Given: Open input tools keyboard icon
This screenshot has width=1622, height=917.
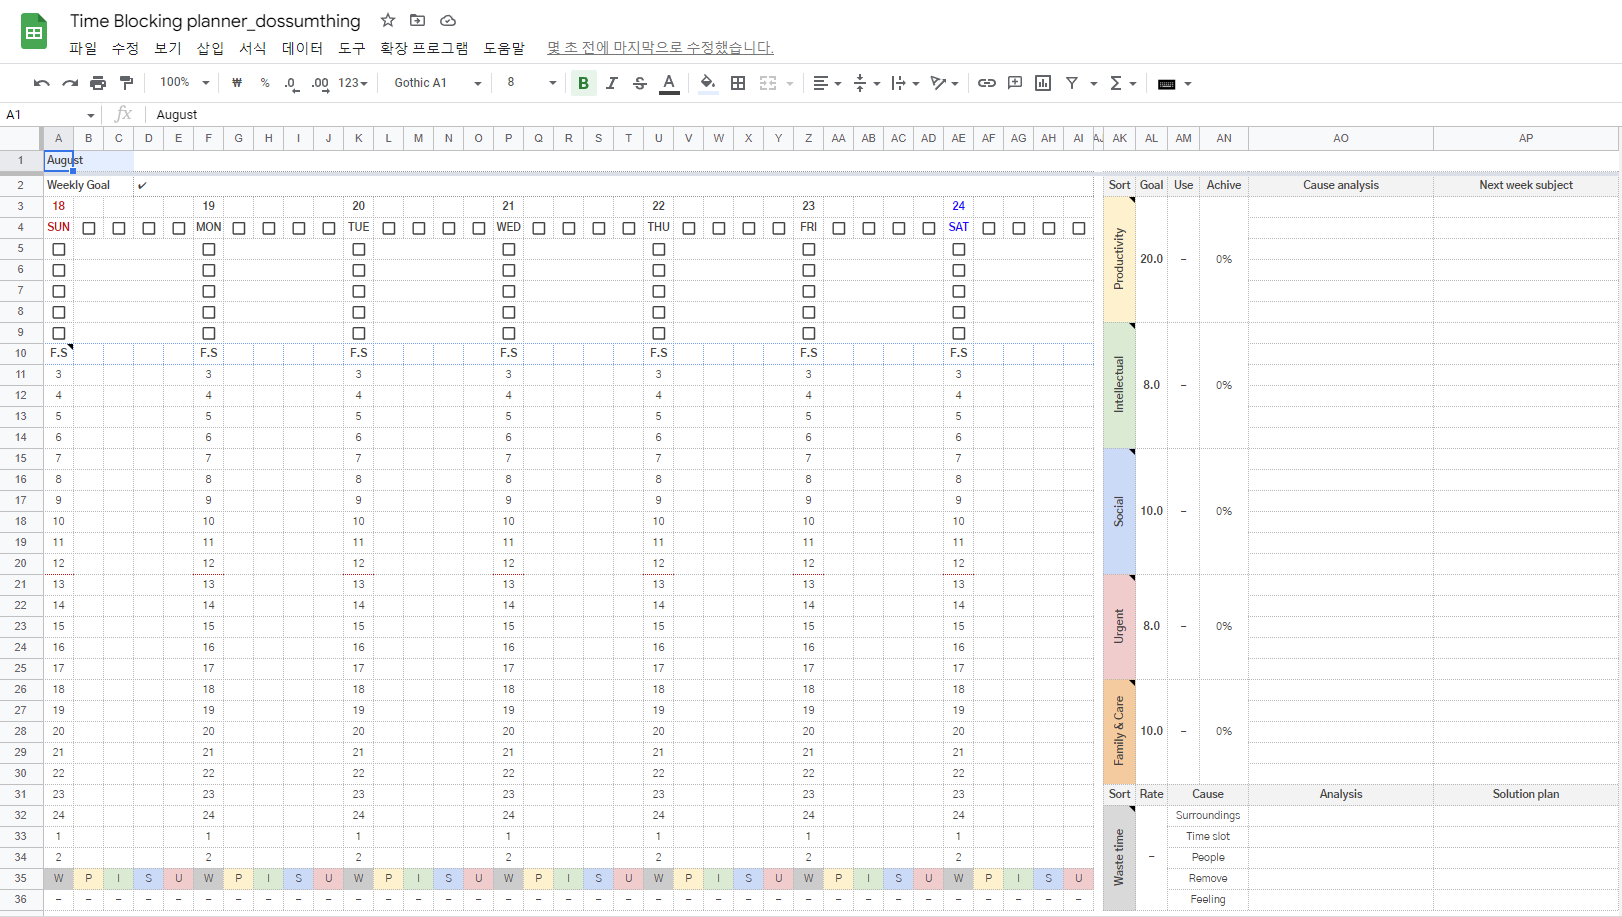Looking at the screenshot, I should point(1166,84).
